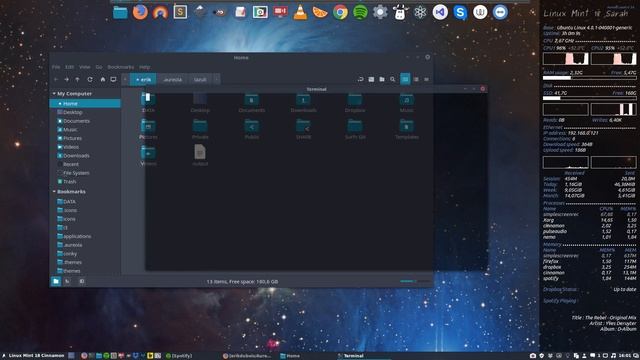Select the sardi path tab
The height and width of the screenshot is (360, 640).
coord(200,80)
